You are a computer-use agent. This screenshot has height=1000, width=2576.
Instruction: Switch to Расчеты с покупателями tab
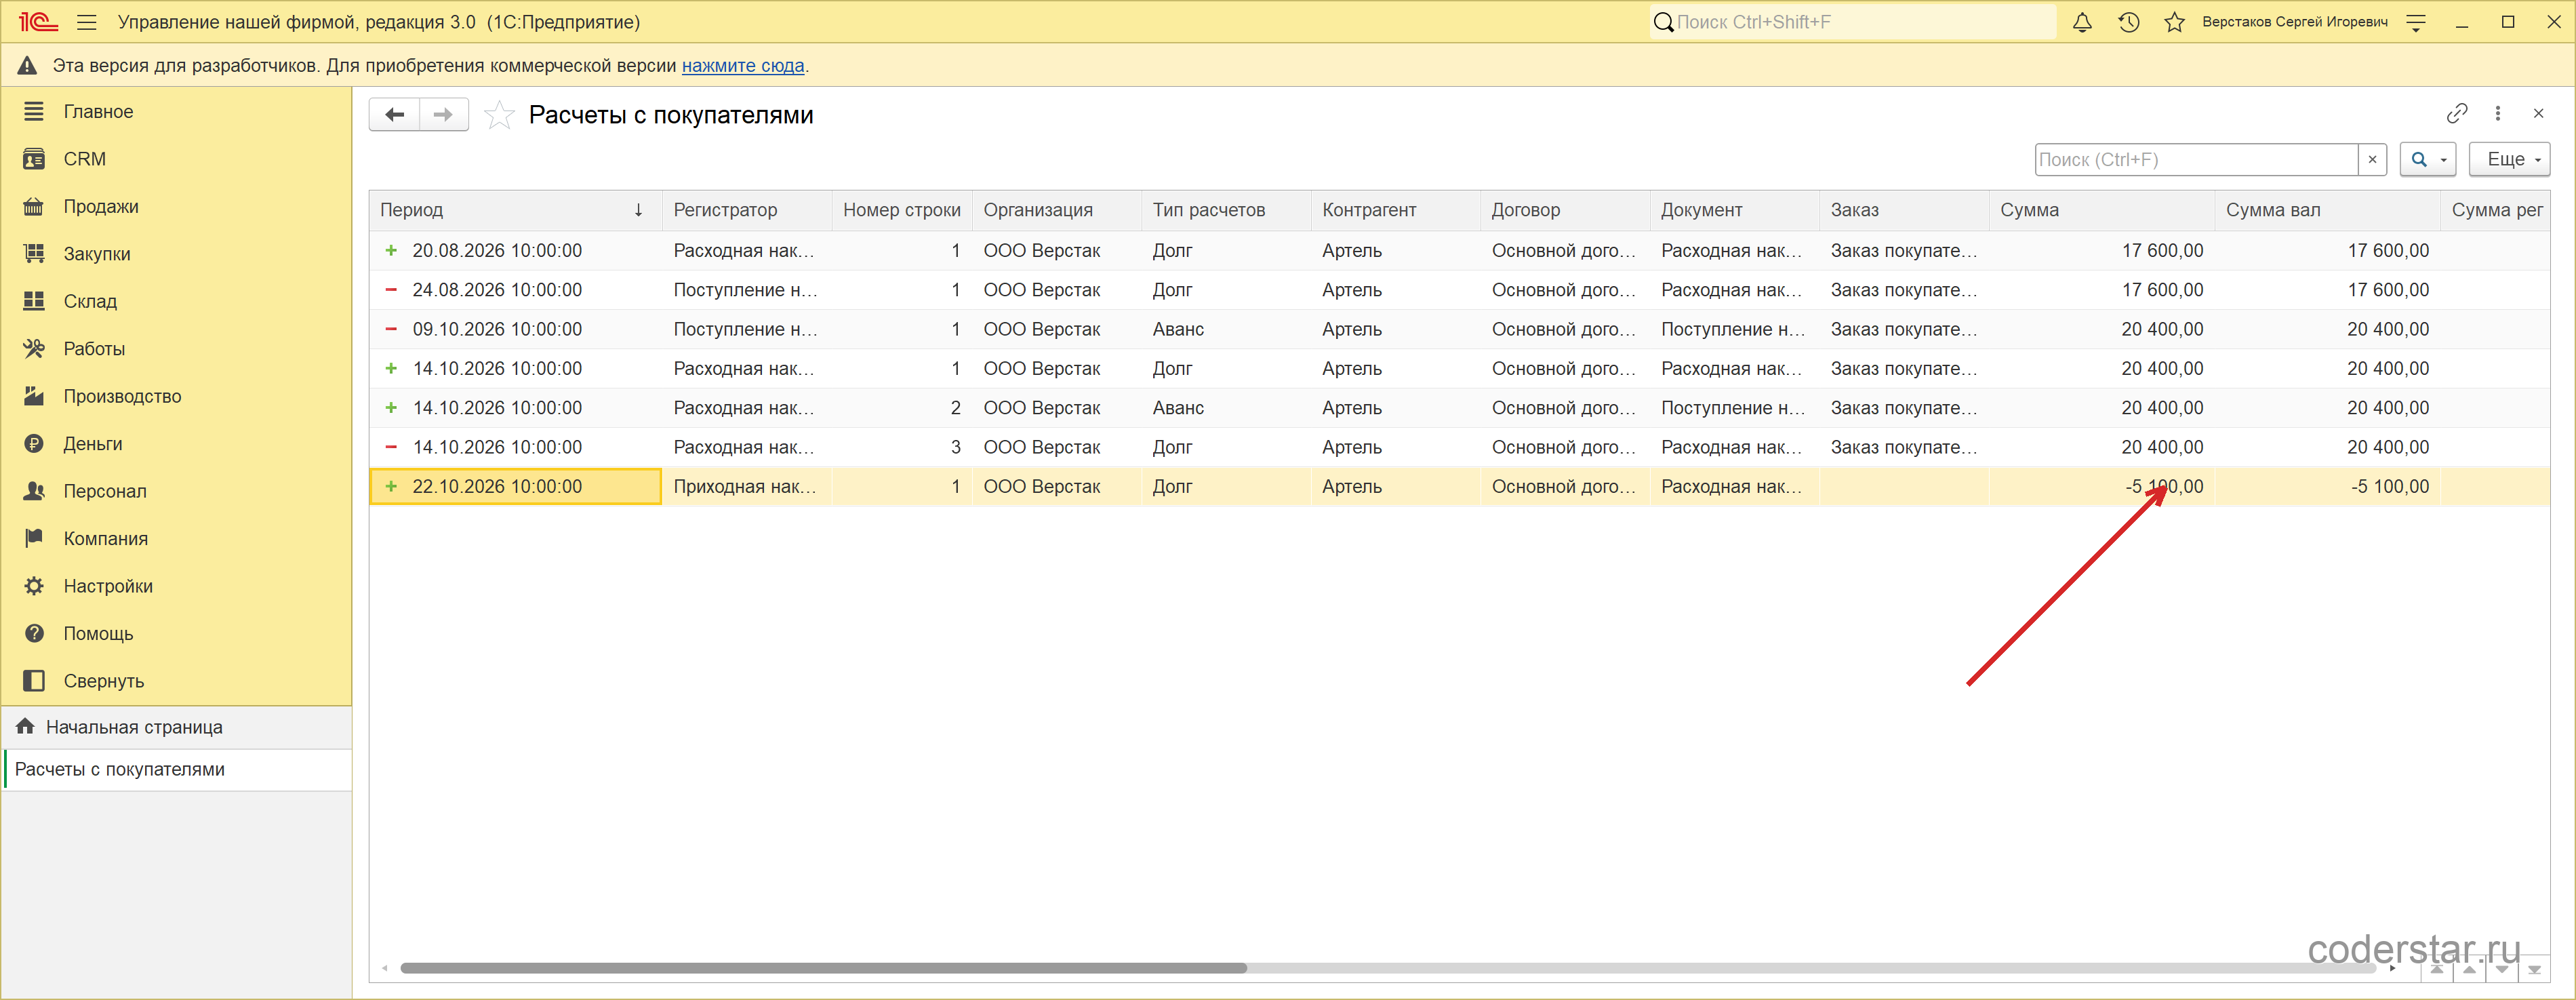[x=176, y=770]
